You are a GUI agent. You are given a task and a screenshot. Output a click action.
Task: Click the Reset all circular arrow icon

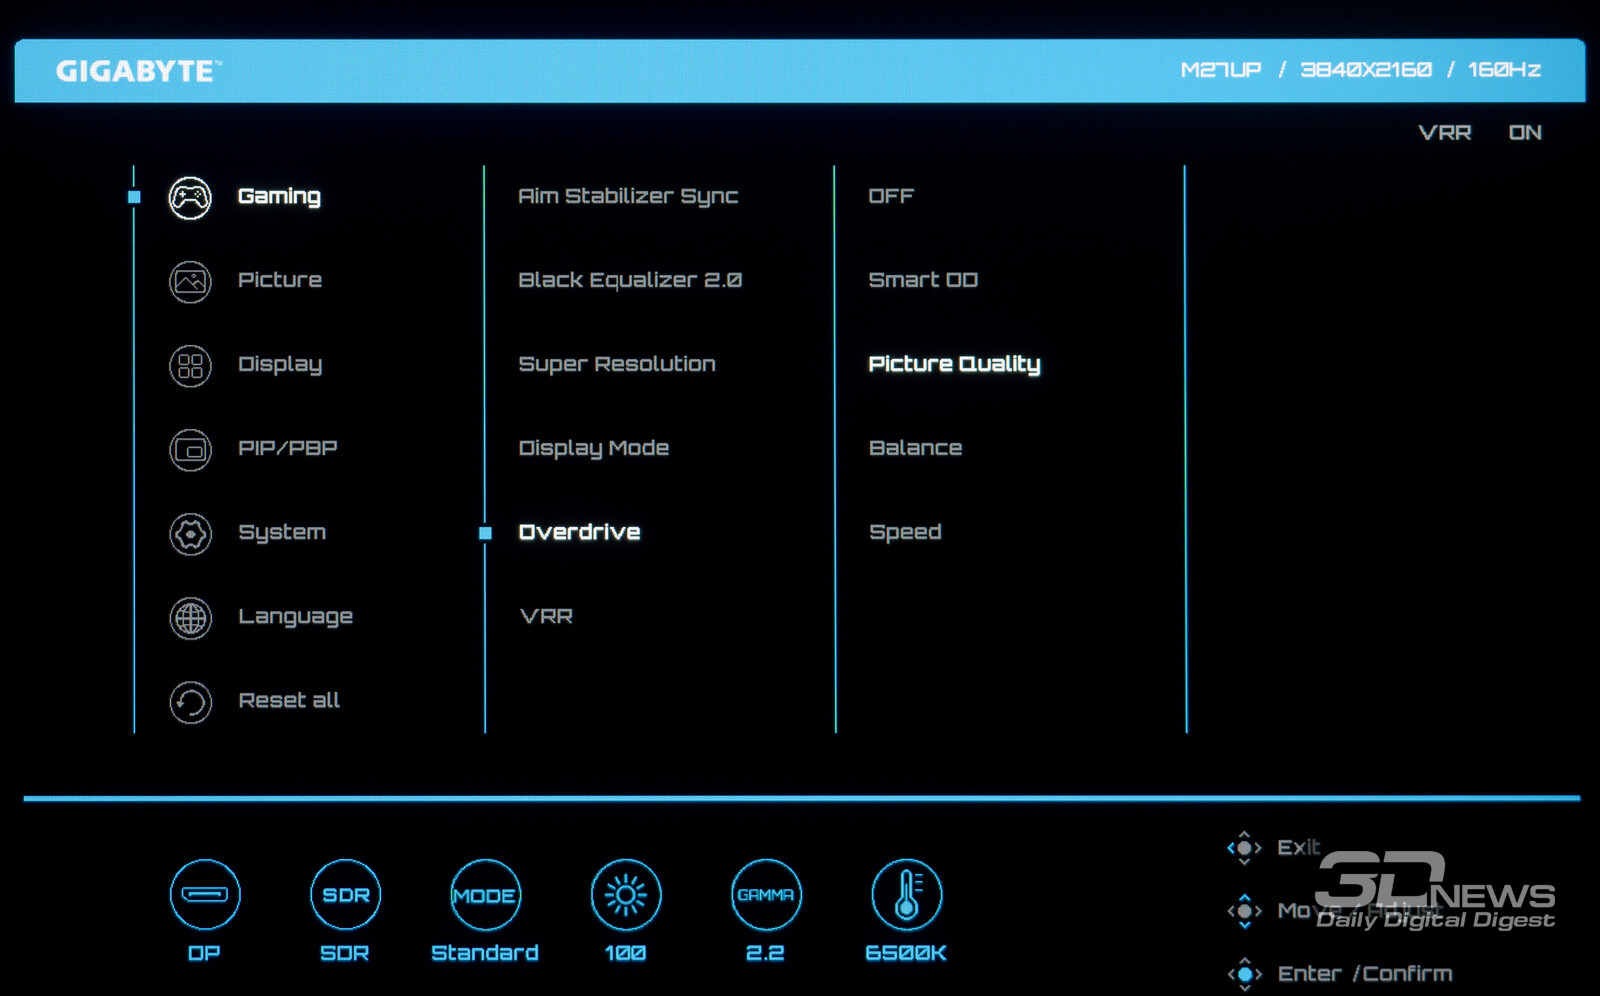[x=190, y=702]
